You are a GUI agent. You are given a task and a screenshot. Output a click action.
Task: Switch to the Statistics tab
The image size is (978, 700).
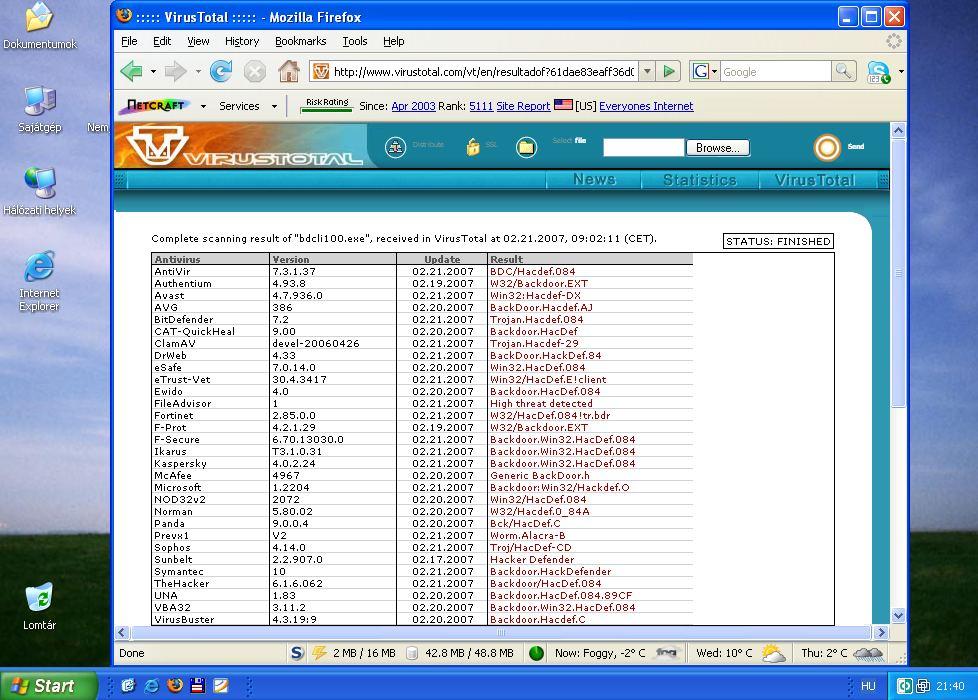[700, 180]
